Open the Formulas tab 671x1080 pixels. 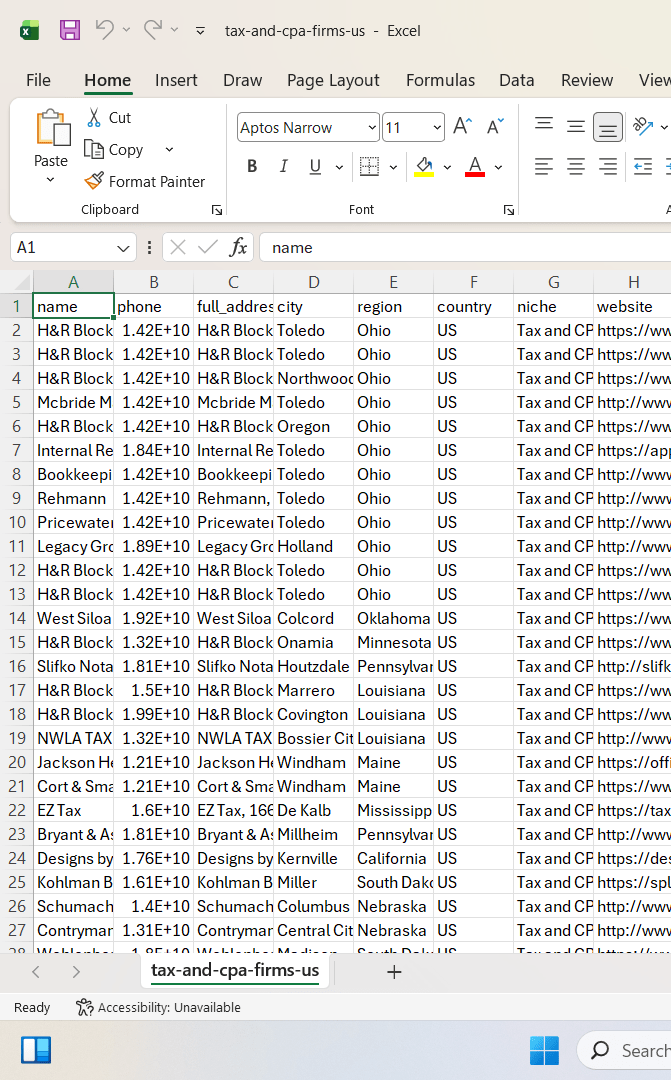[x=440, y=80]
